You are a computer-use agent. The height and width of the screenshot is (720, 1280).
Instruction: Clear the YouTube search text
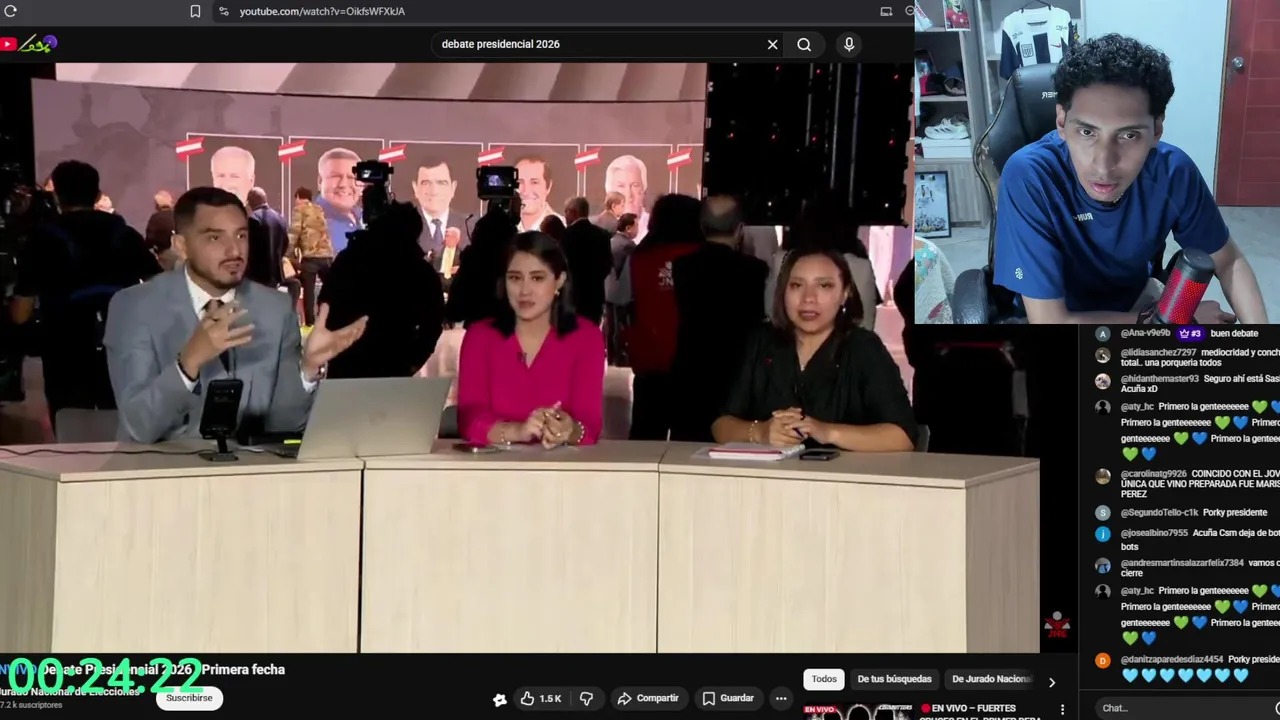coord(772,44)
